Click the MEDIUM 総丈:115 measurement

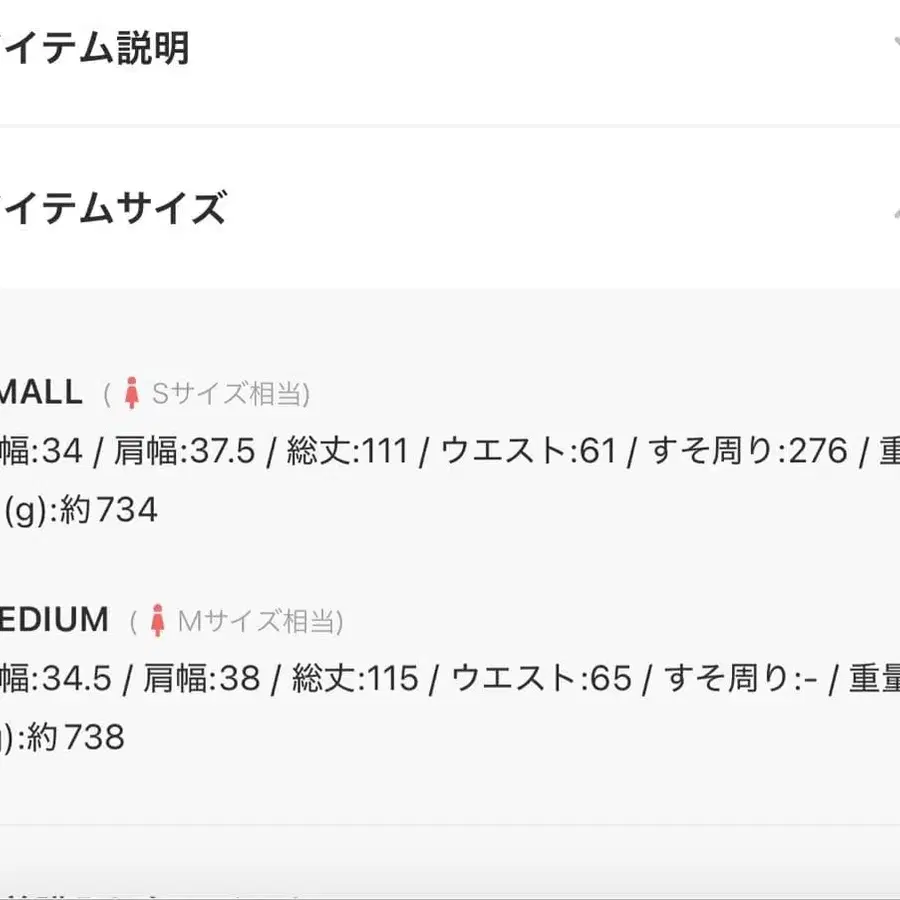(355, 679)
